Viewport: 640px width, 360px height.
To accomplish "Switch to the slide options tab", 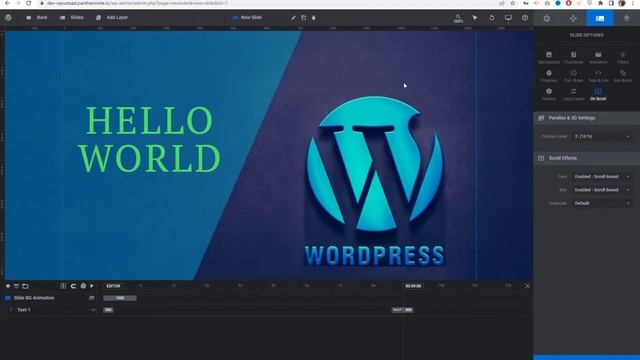I will pyautogui.click(x=600, y=18).
